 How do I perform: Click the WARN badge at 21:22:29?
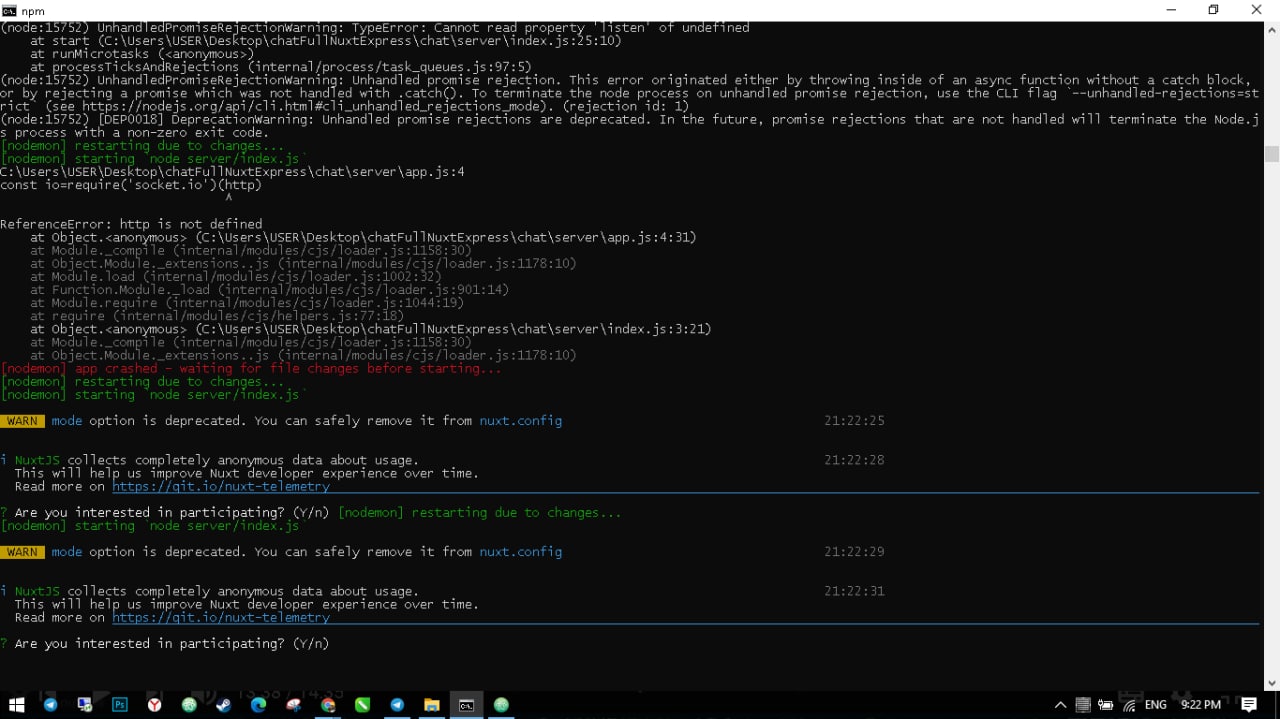coord(22,552)
